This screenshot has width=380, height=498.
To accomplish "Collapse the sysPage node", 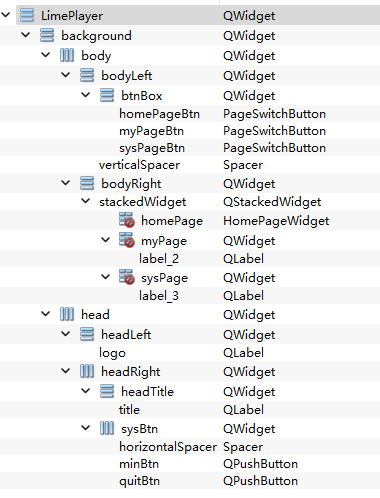I will tap(106, 276).
